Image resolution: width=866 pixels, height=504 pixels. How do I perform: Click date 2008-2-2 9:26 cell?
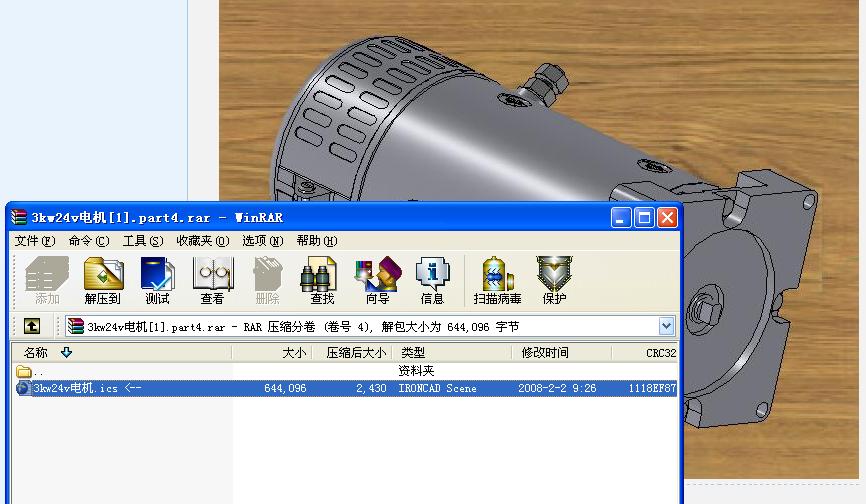(x=557, y=388)
